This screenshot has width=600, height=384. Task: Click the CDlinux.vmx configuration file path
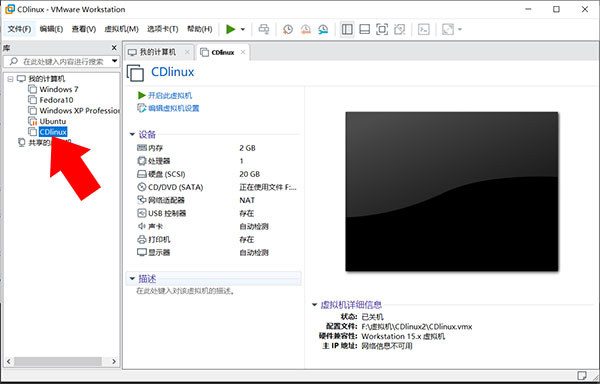coord(417,327)
